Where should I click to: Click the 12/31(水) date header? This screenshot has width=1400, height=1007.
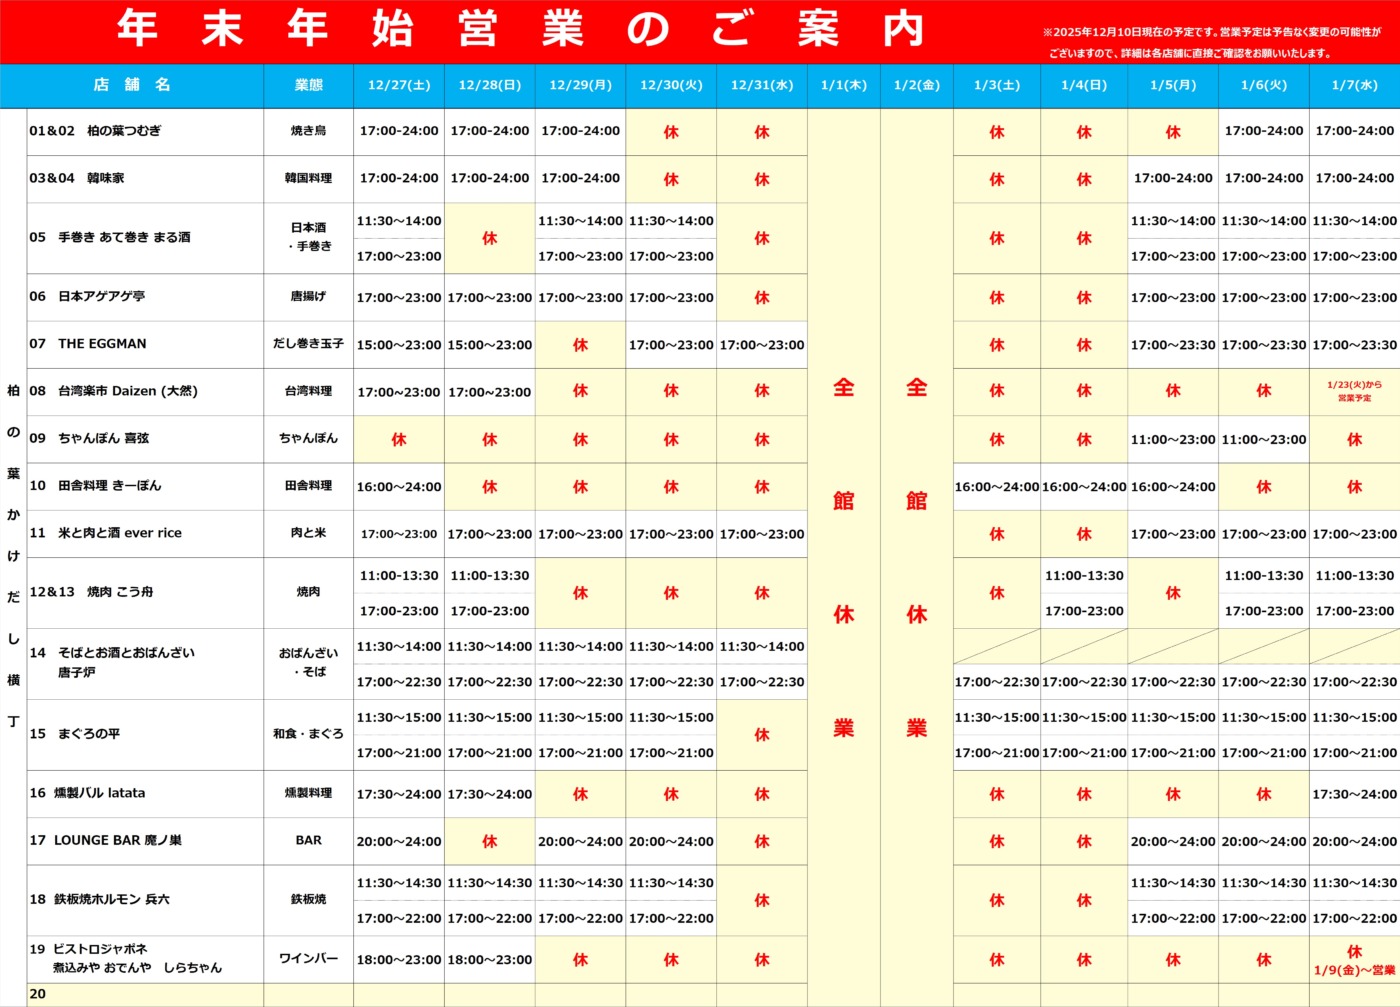(761, 85)
